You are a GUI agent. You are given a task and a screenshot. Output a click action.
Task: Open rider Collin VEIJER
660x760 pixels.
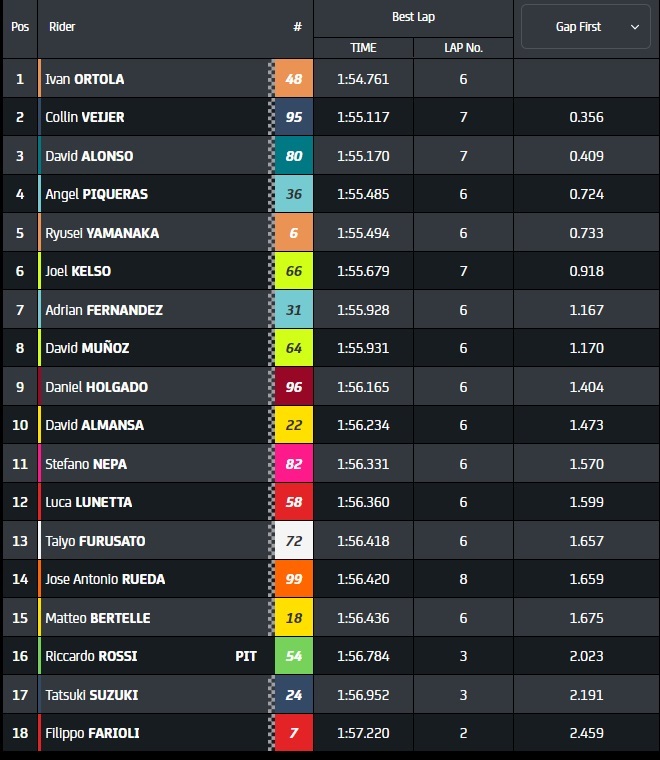pyautogui.click(x=85, y=117)
